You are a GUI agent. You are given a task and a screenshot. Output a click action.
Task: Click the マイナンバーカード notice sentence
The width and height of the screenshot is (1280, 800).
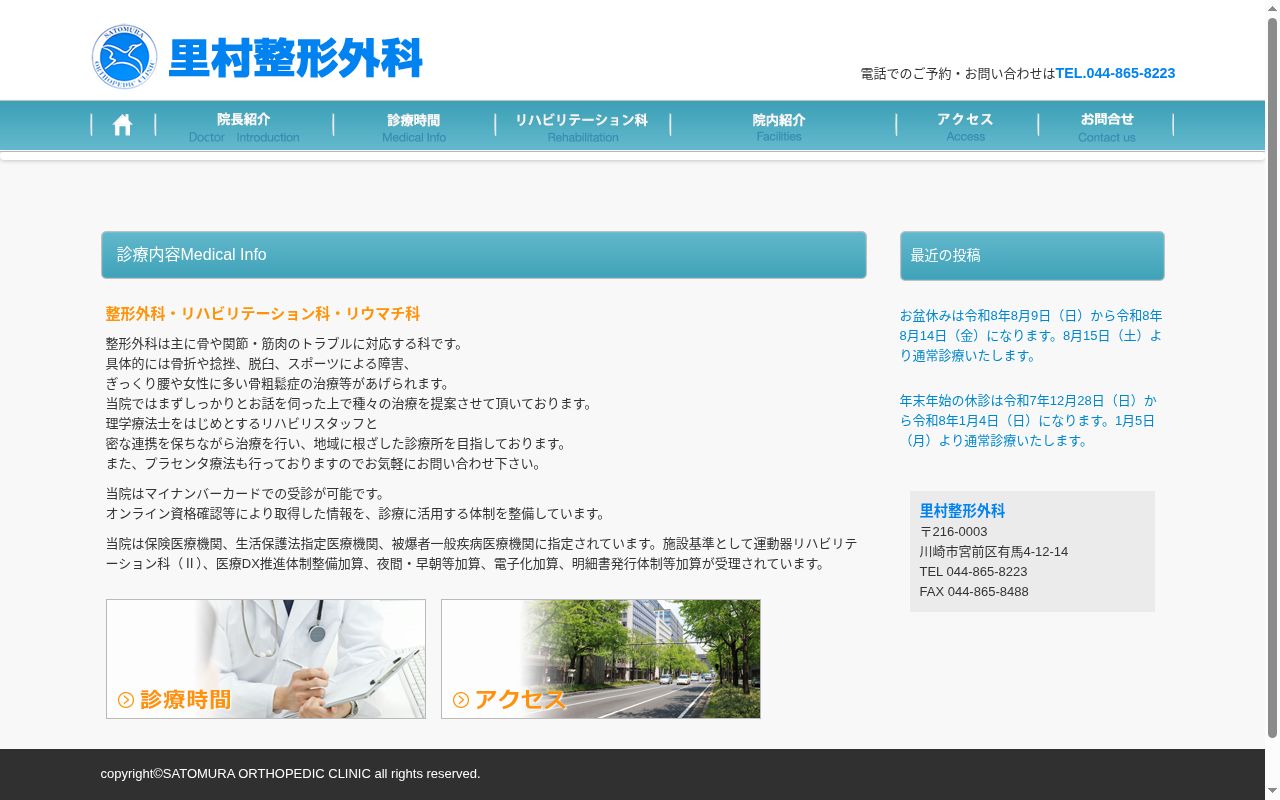pyautogui.click(x=245, y=494)
